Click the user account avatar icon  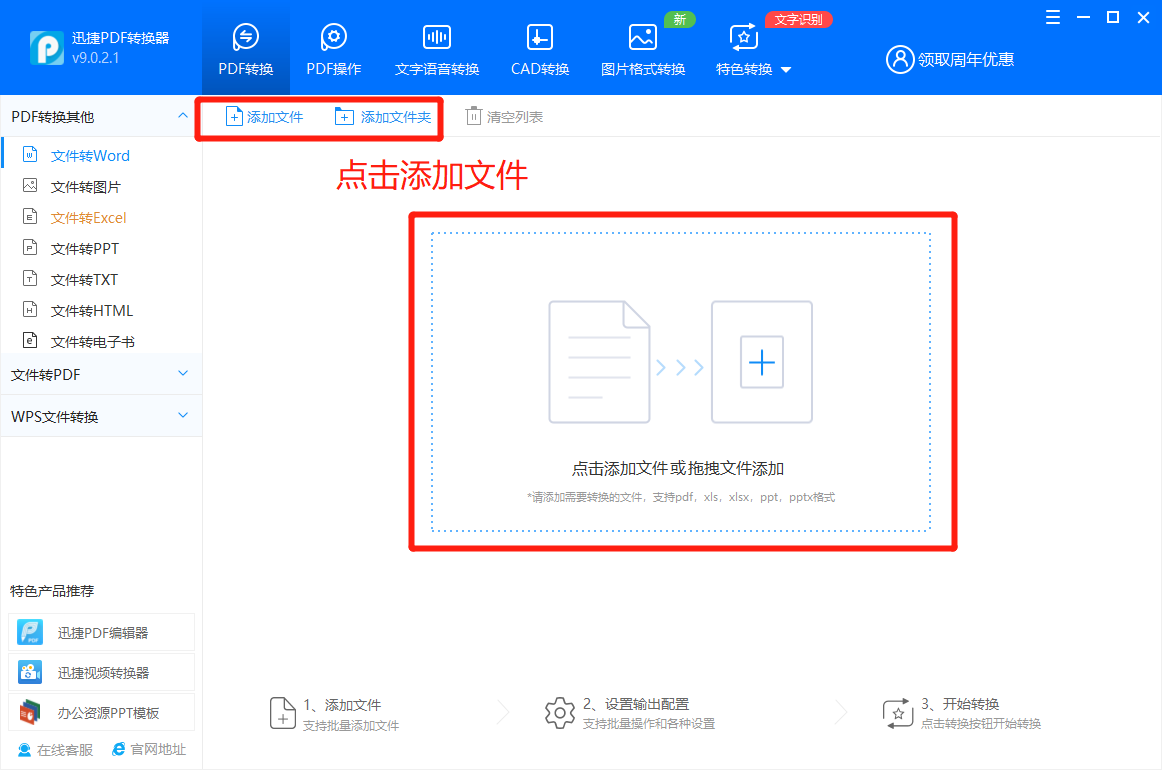coord(900,59)
